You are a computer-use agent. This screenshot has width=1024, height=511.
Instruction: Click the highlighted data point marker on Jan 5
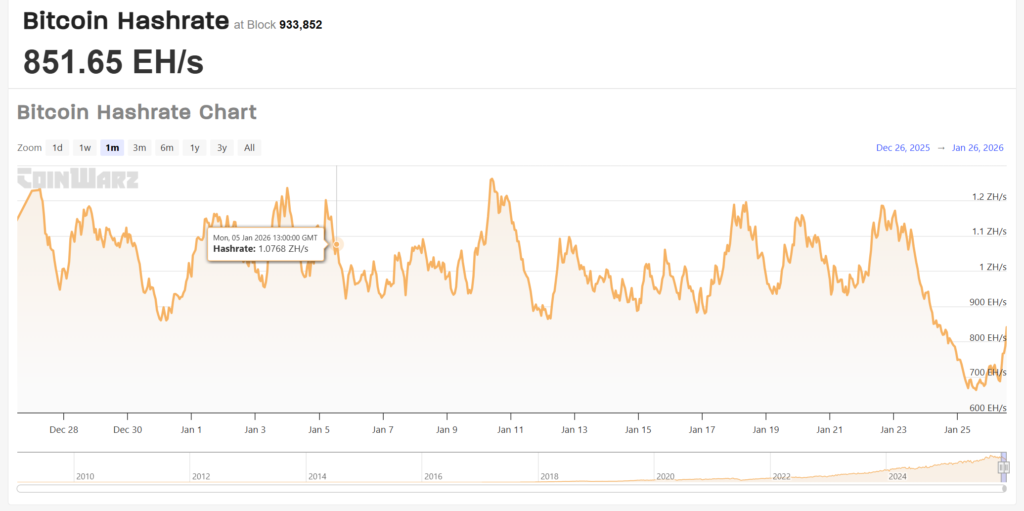click(337, 244)
